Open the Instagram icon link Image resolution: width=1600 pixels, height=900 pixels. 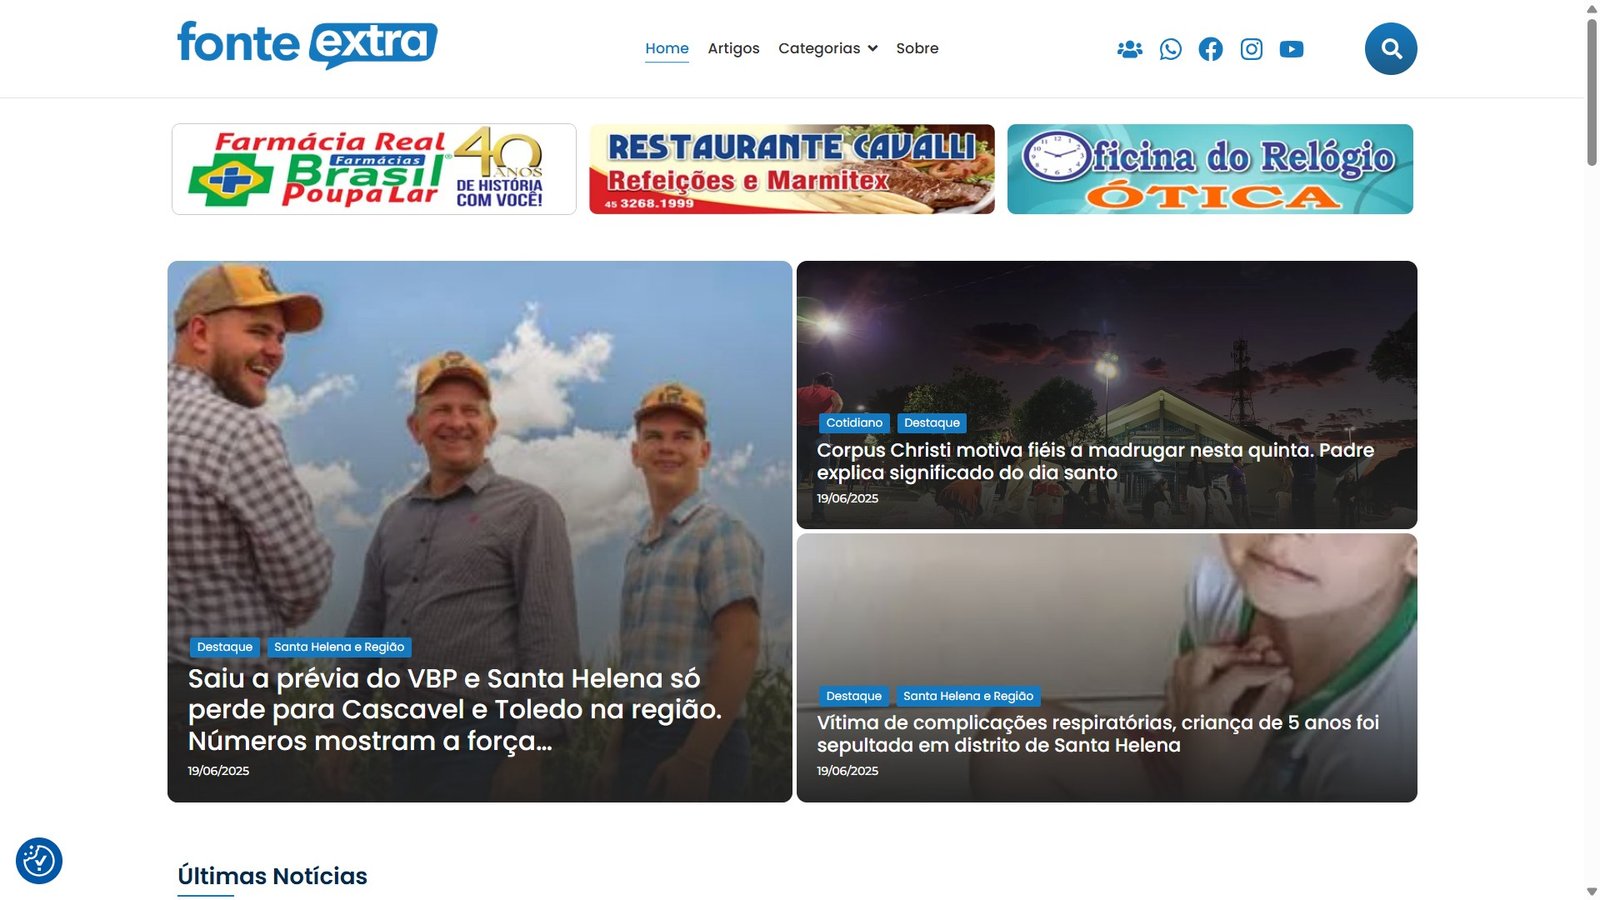click(1251, 49)
